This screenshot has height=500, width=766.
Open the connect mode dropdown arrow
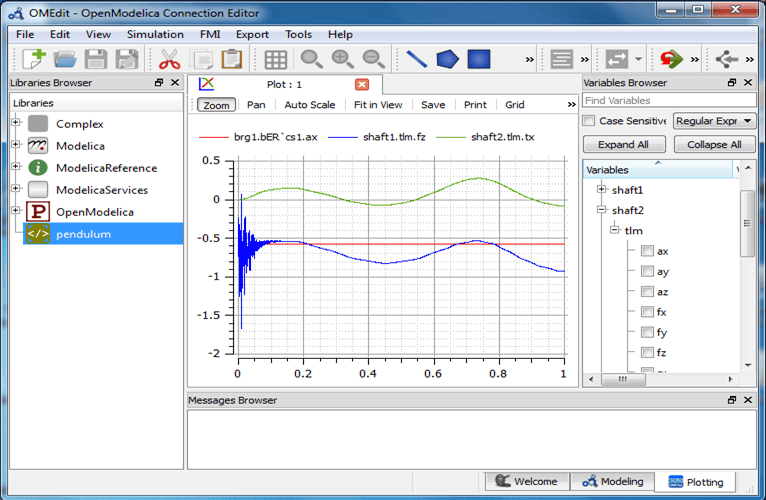638,59
